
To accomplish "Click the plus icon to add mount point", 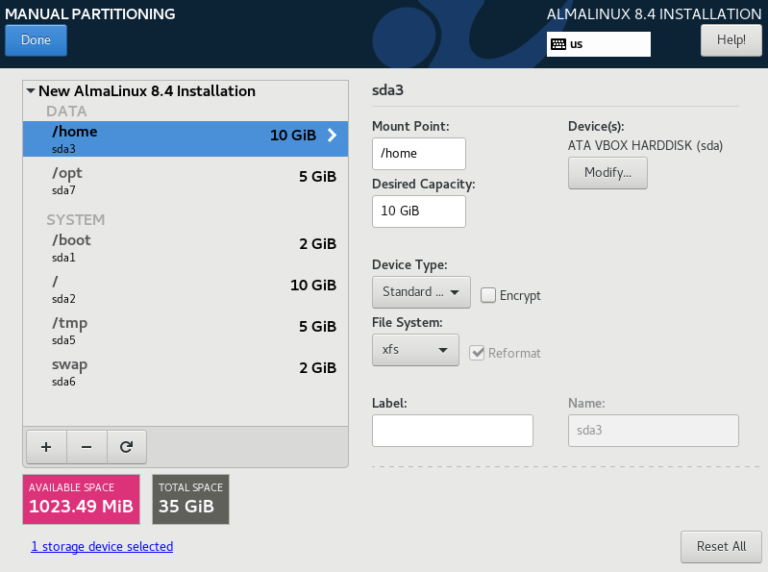I will pos(46,447).
